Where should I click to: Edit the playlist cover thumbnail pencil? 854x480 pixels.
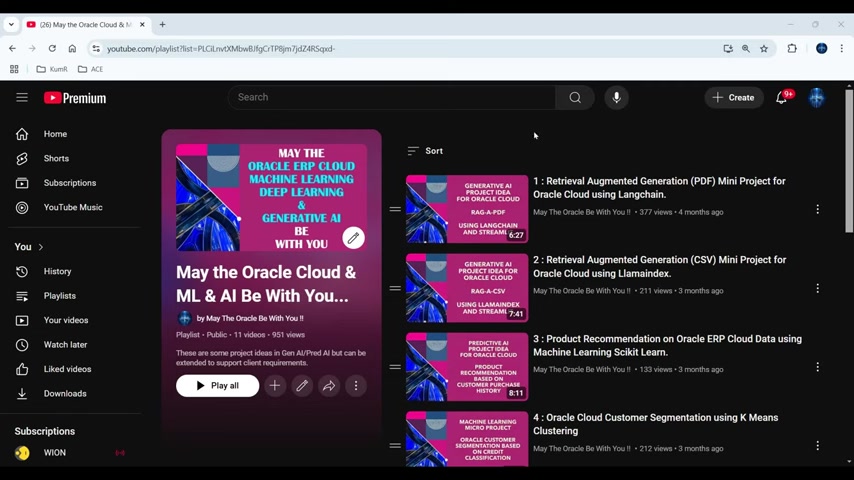point(353,238)
